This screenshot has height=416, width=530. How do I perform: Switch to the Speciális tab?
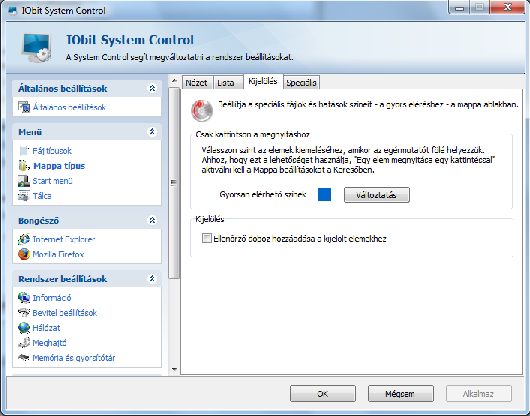(x=301, y=82)
